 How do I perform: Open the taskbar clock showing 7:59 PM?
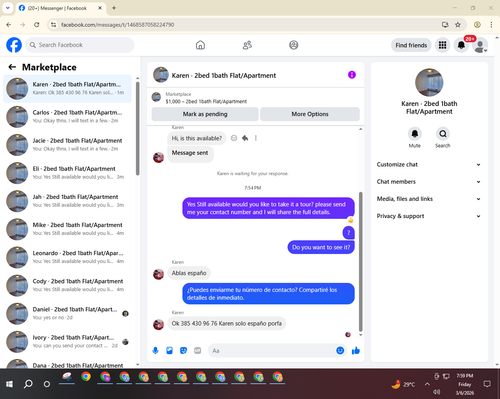(x=465, y=384)
